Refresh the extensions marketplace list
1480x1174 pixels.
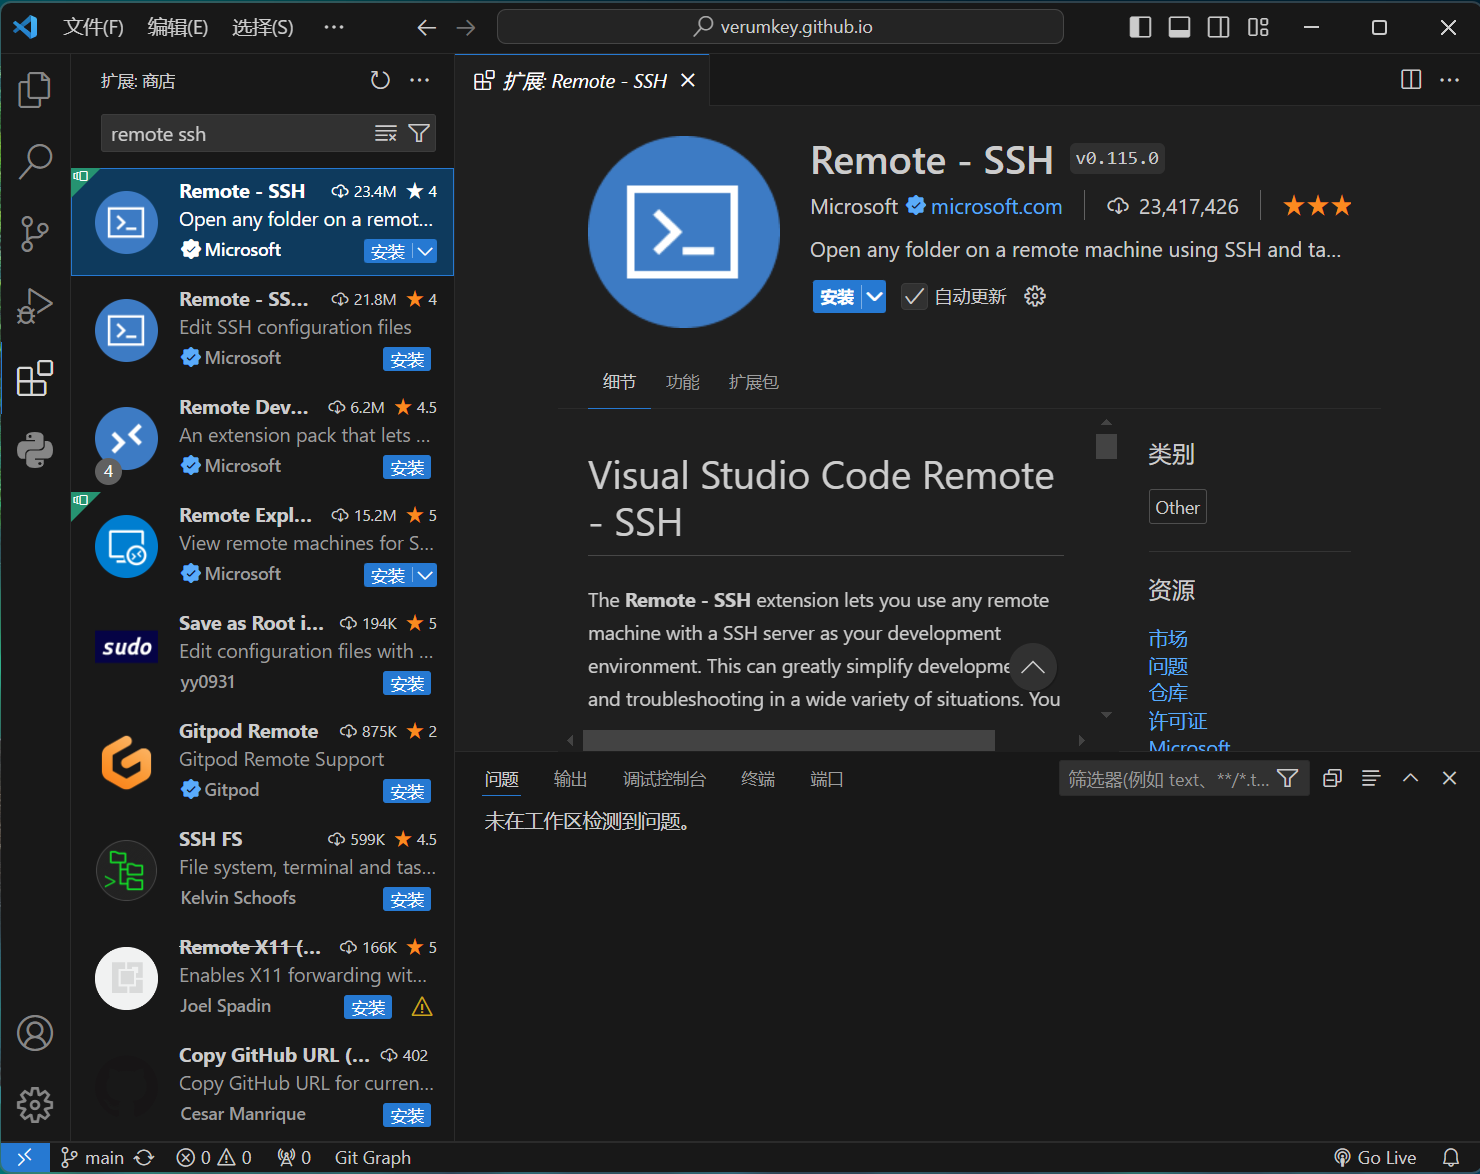point(380,80)
